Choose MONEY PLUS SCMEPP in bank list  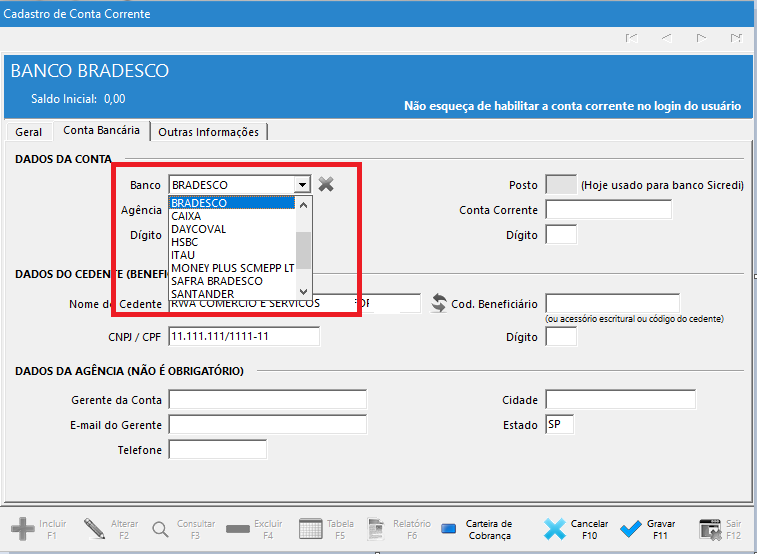[x=232, y=268]
